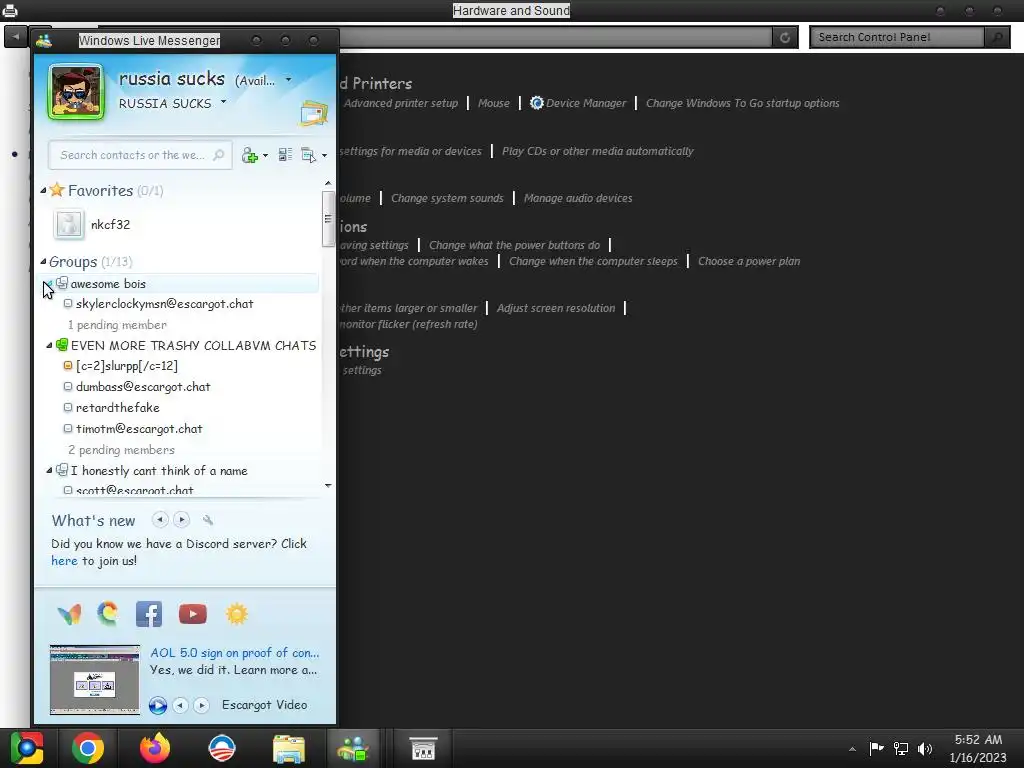Show next What's new item
The width and height of the screenshot is (1024, 768).
[182, 520]
